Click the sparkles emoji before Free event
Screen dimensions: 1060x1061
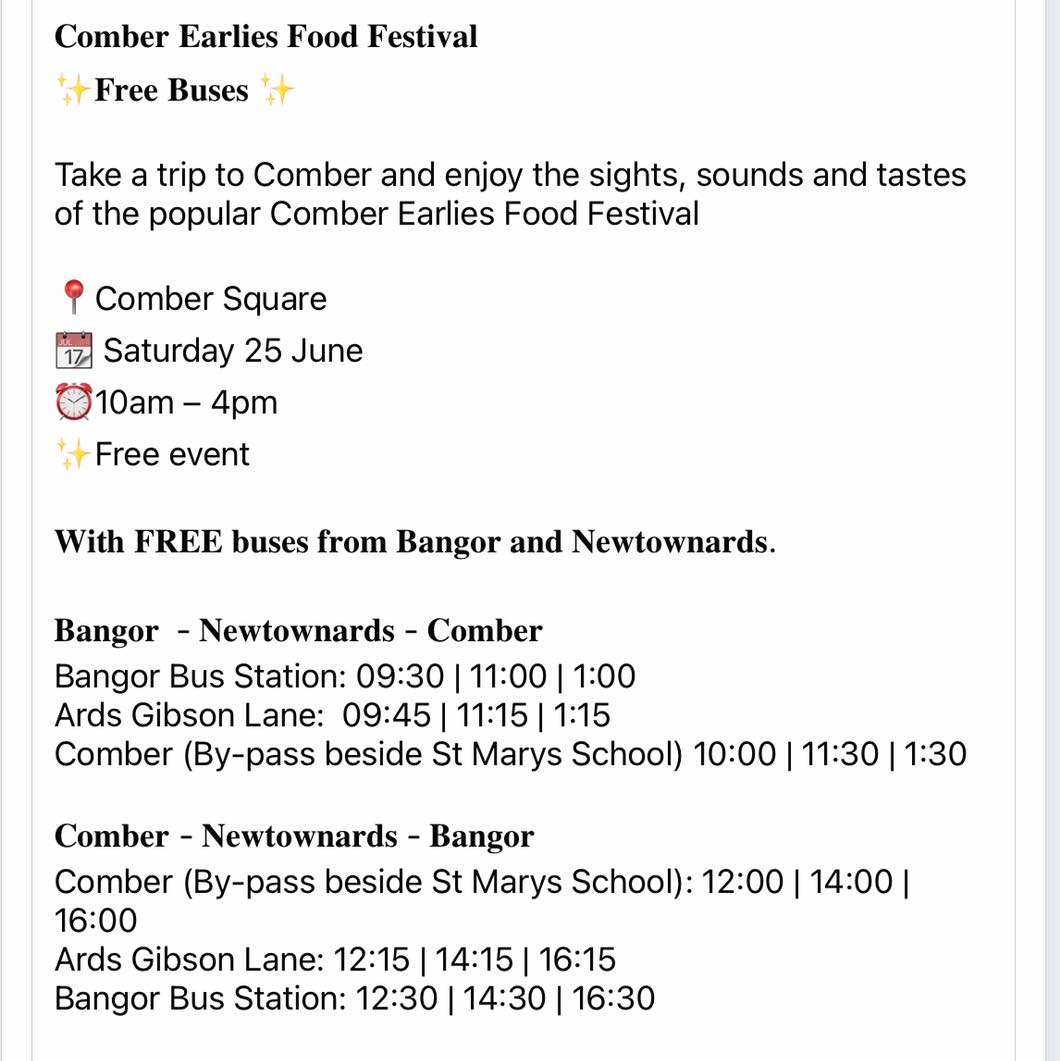coord(73,454)
